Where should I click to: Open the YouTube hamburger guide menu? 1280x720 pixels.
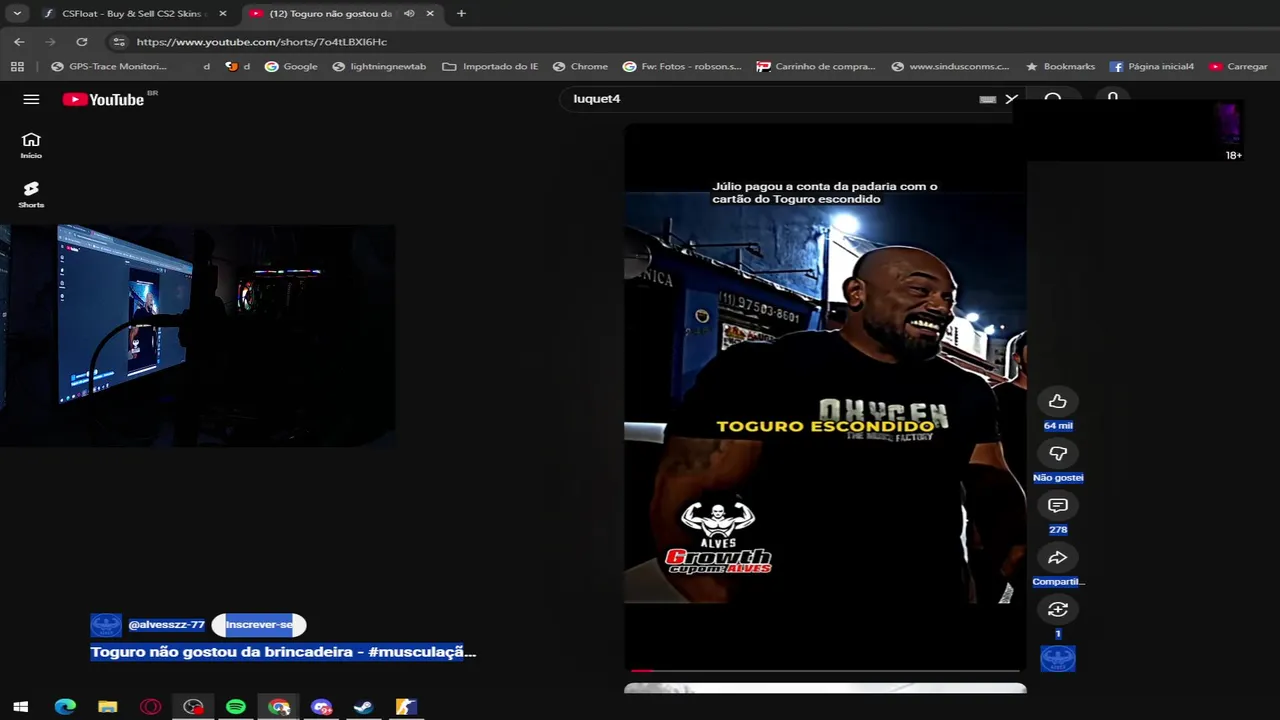pyautogui.click(x=31, y=99)
